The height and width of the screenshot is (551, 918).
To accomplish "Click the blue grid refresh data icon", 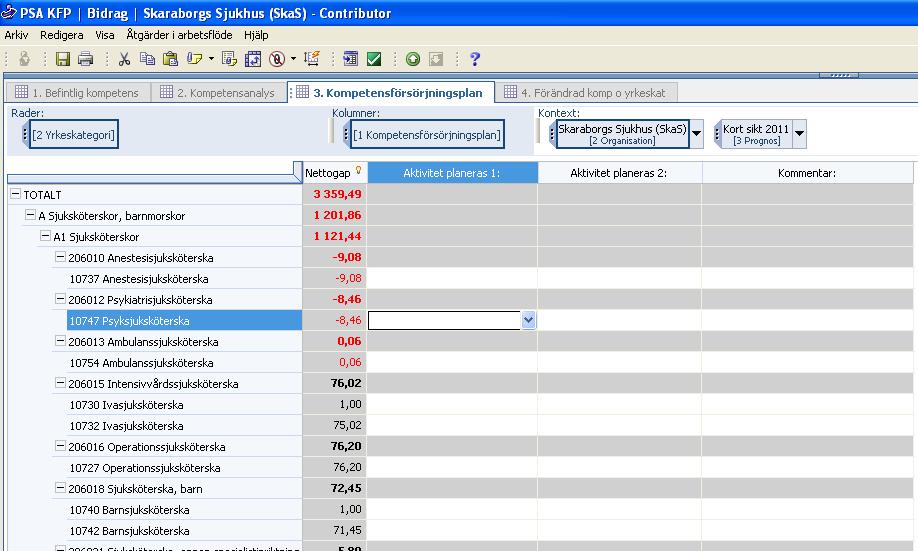I will (253, 59).
